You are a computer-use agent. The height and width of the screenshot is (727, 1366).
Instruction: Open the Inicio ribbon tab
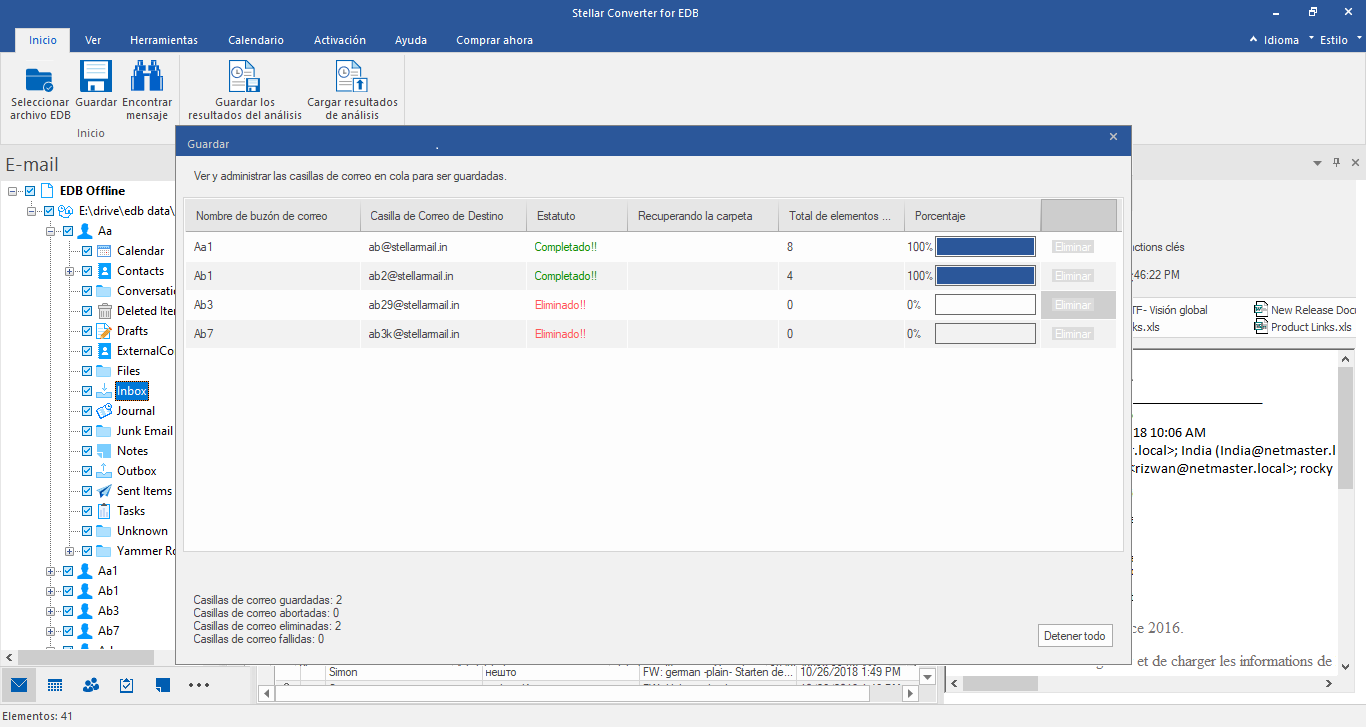point(43,40)
